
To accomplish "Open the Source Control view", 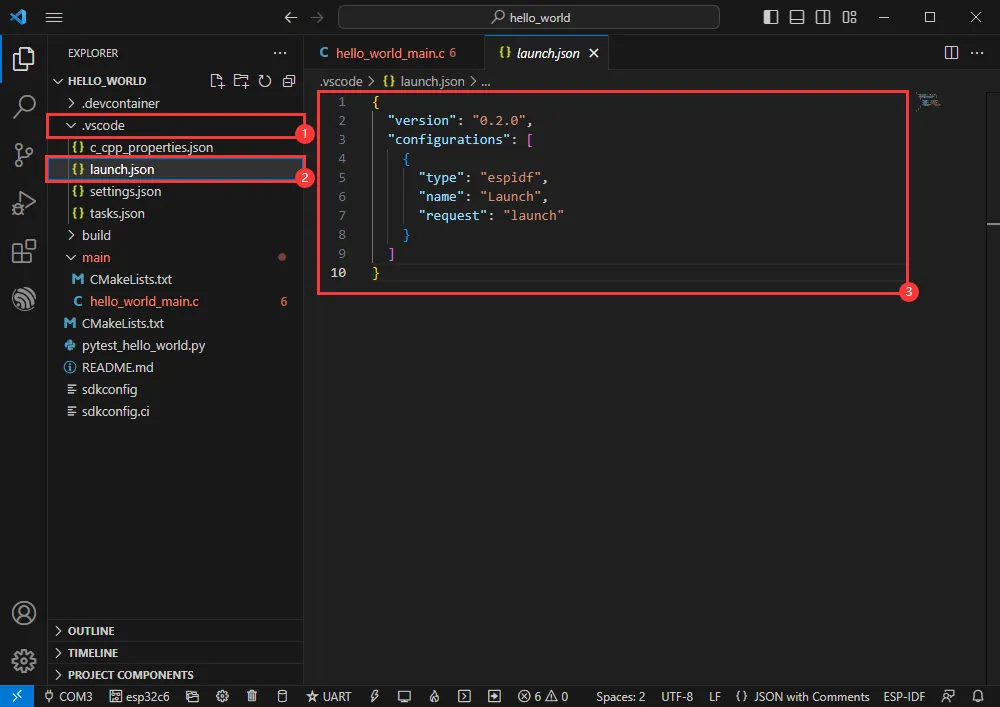I will point(23,155).
